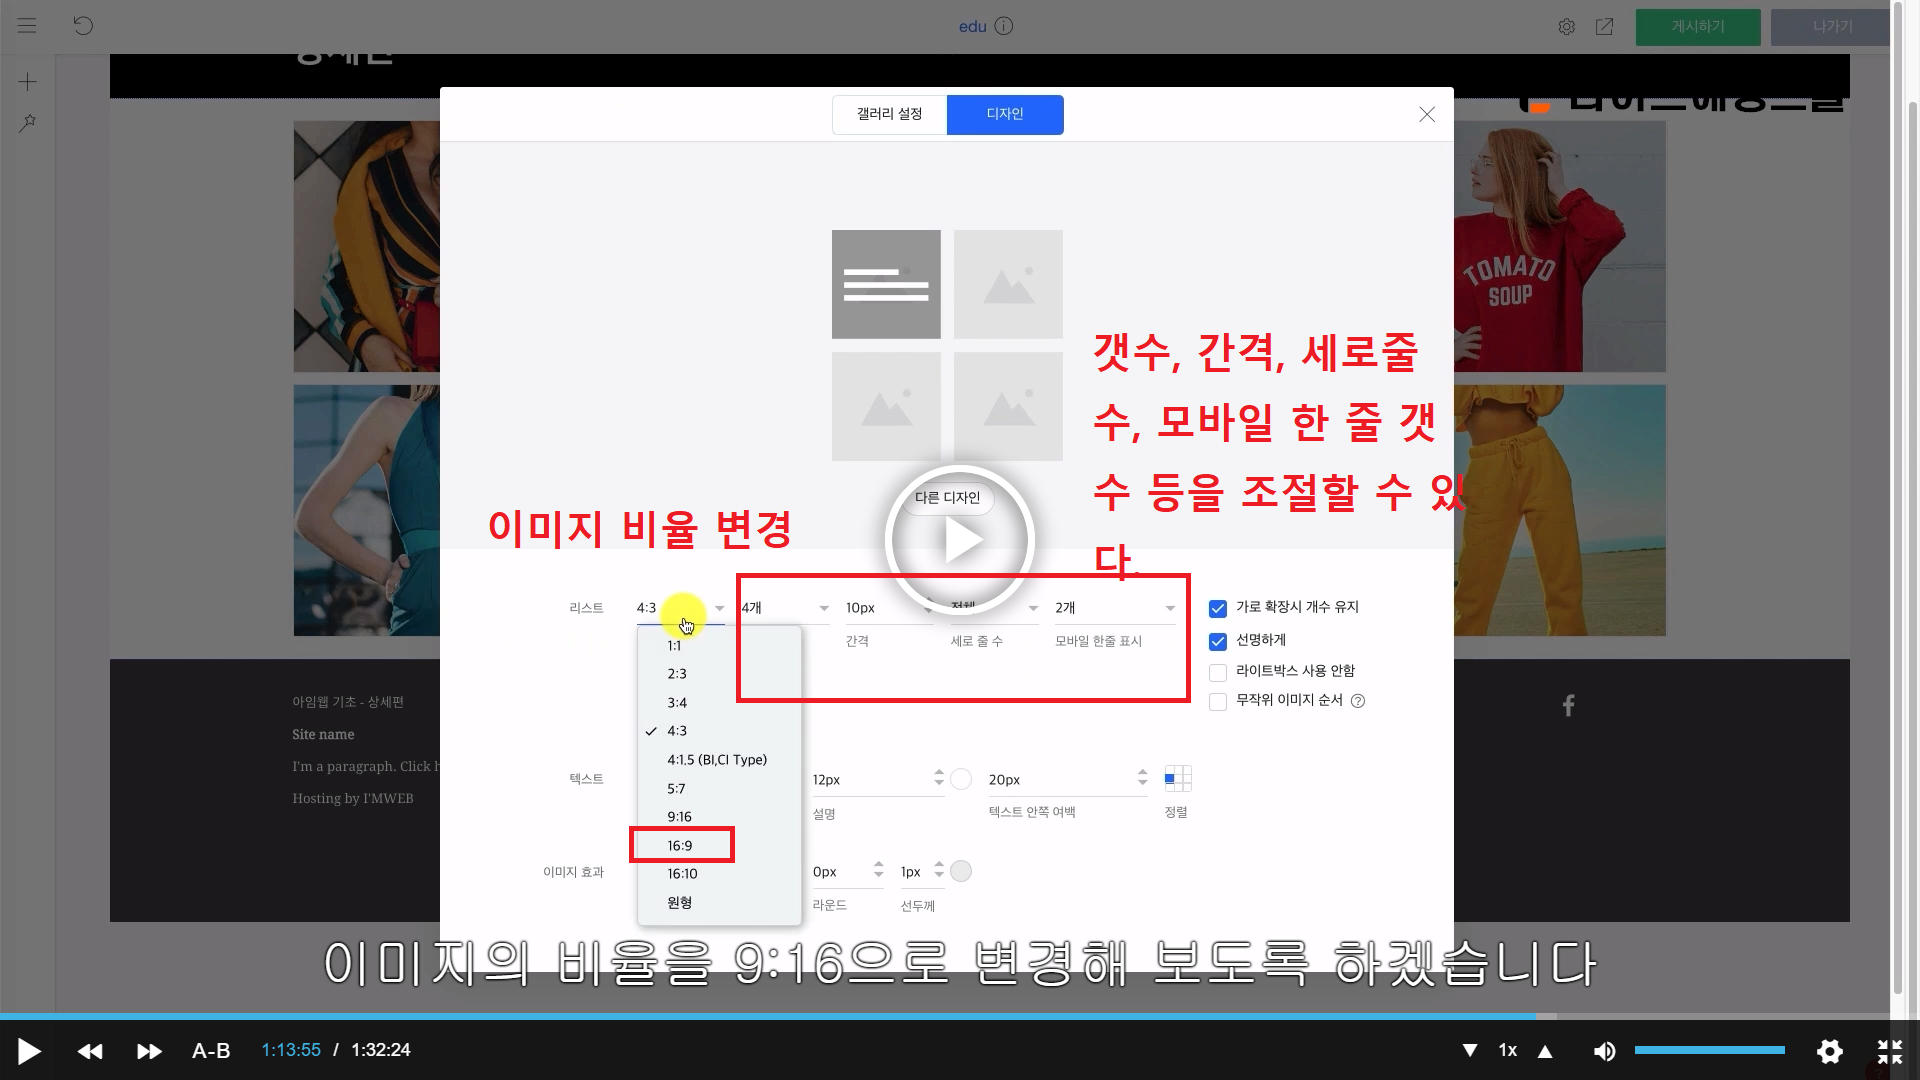This screenshot has width=1920, height=1080.
Task: Select 16:9 ratio from the list
Action: (x=680, y=846)
